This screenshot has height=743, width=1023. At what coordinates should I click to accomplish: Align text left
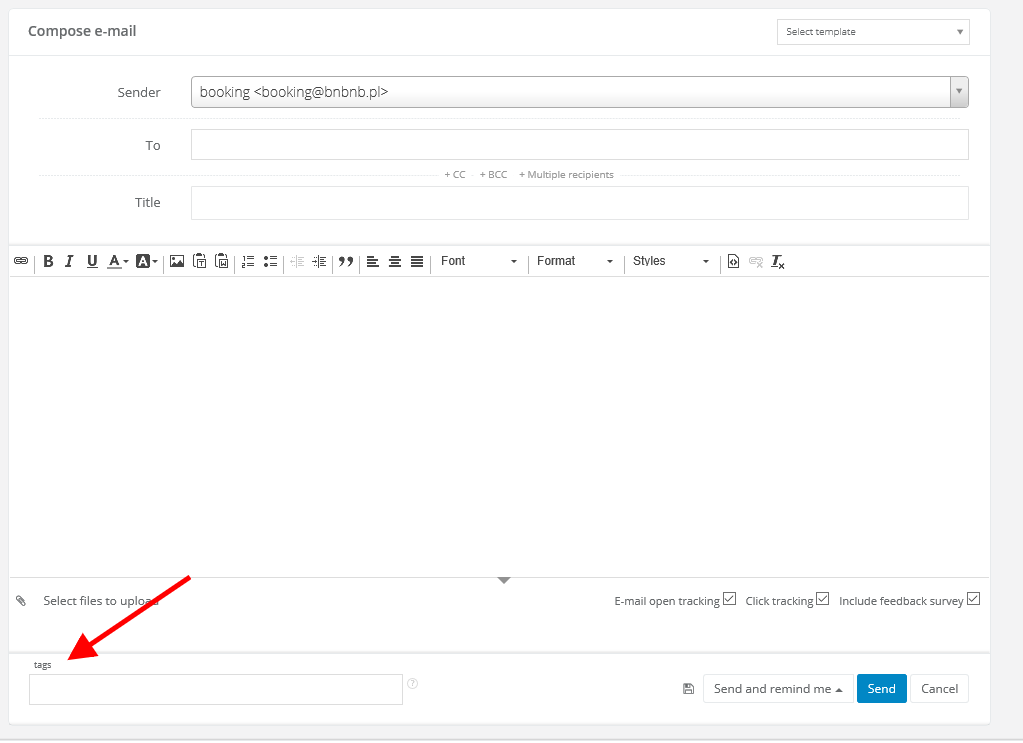pyautogui.click(x=373, y=261)
